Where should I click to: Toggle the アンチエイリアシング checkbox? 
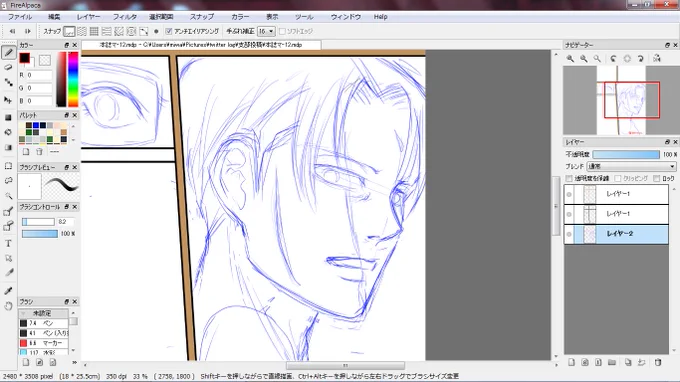point(169,31)
